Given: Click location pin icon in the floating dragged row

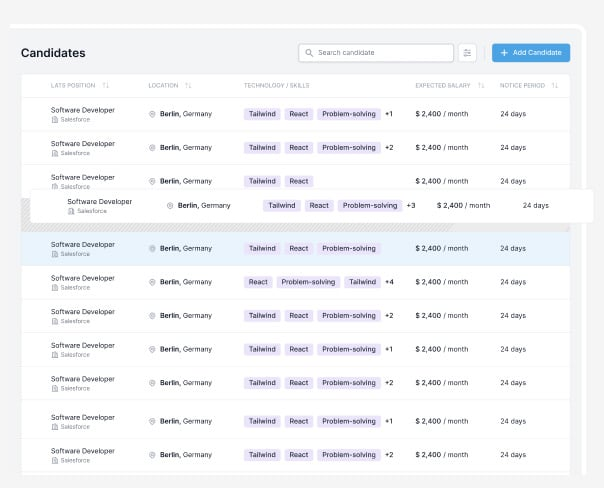Looking at the screenshot, I should (170, 206).
